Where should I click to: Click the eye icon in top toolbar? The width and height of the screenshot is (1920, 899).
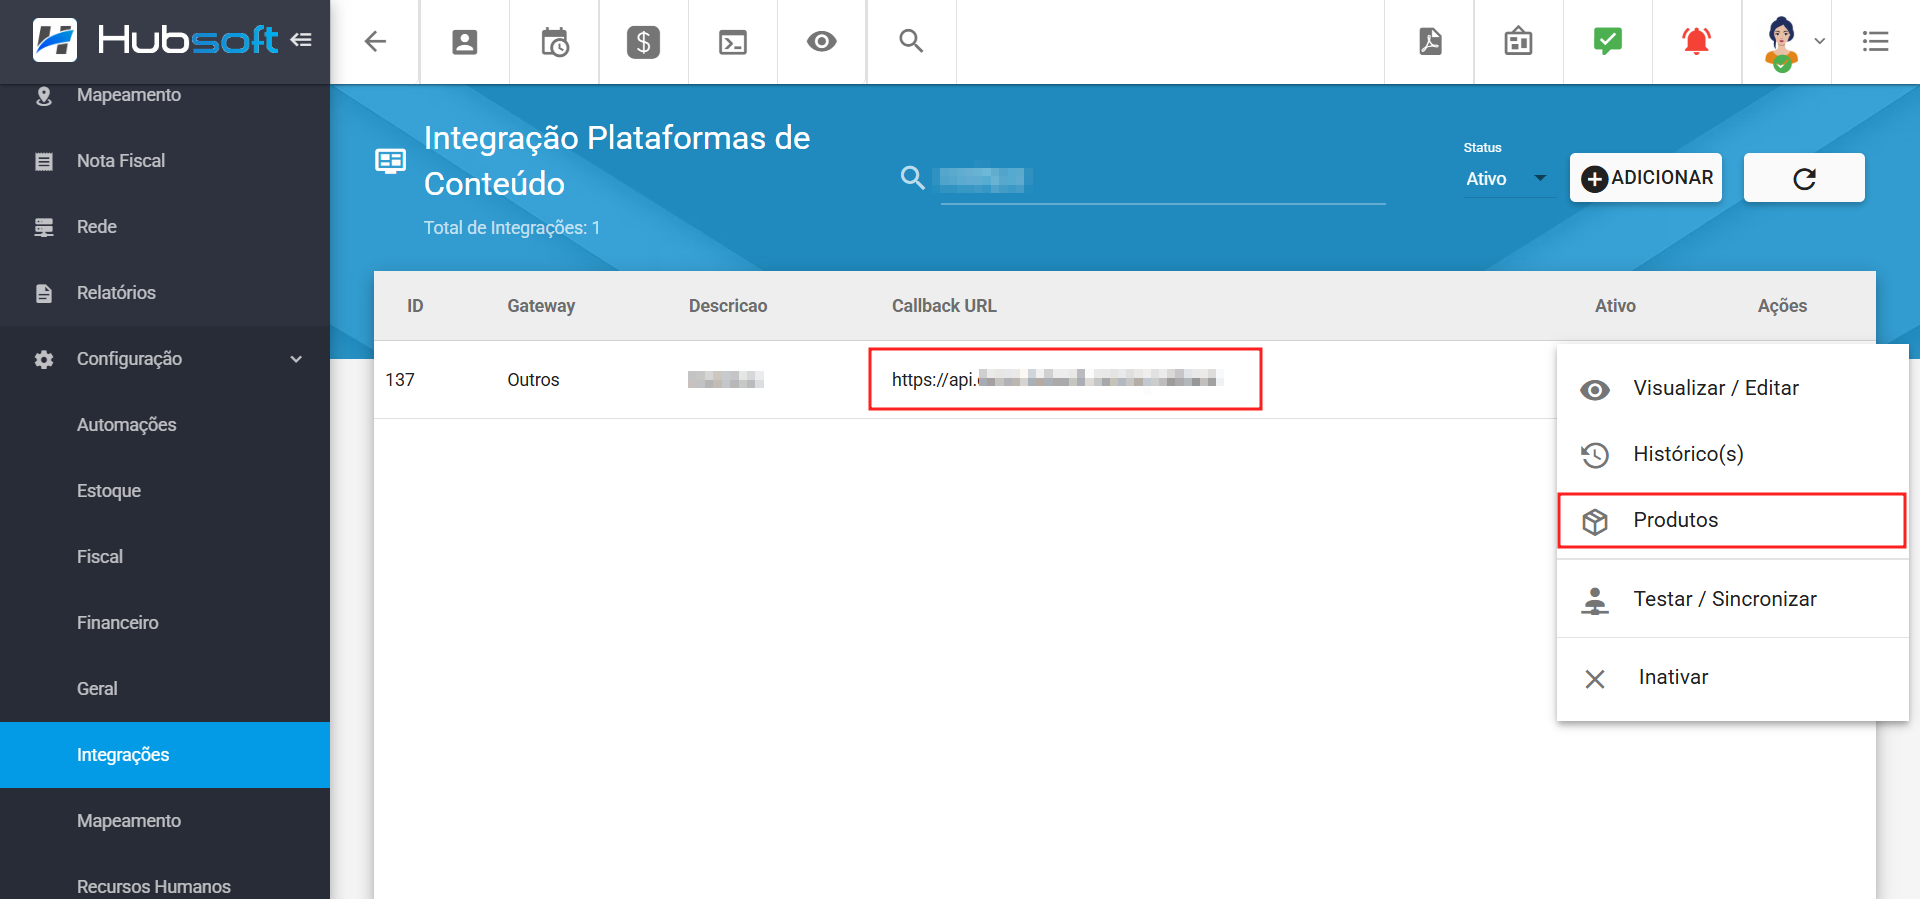(x=822, y=42)
